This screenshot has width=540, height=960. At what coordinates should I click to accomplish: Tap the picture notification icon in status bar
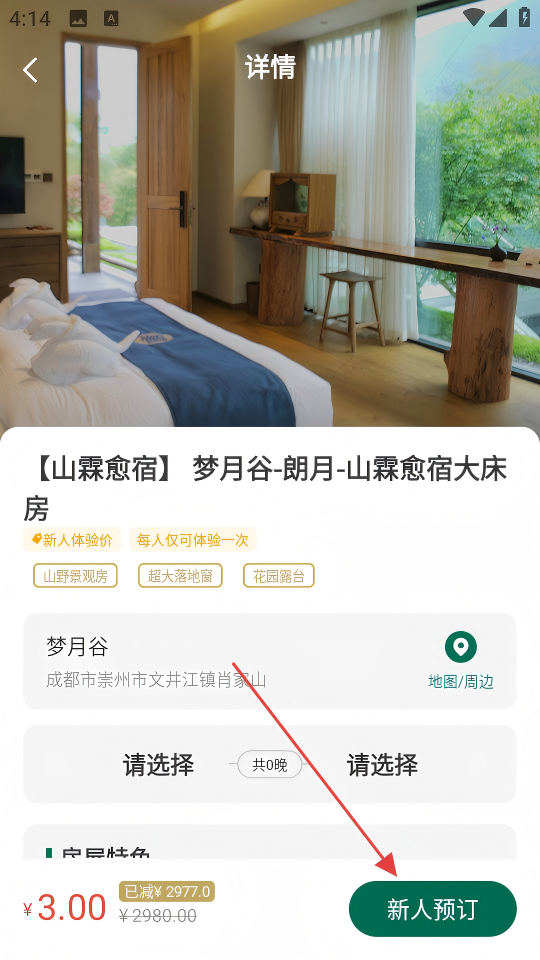click(x=78, y=19)
